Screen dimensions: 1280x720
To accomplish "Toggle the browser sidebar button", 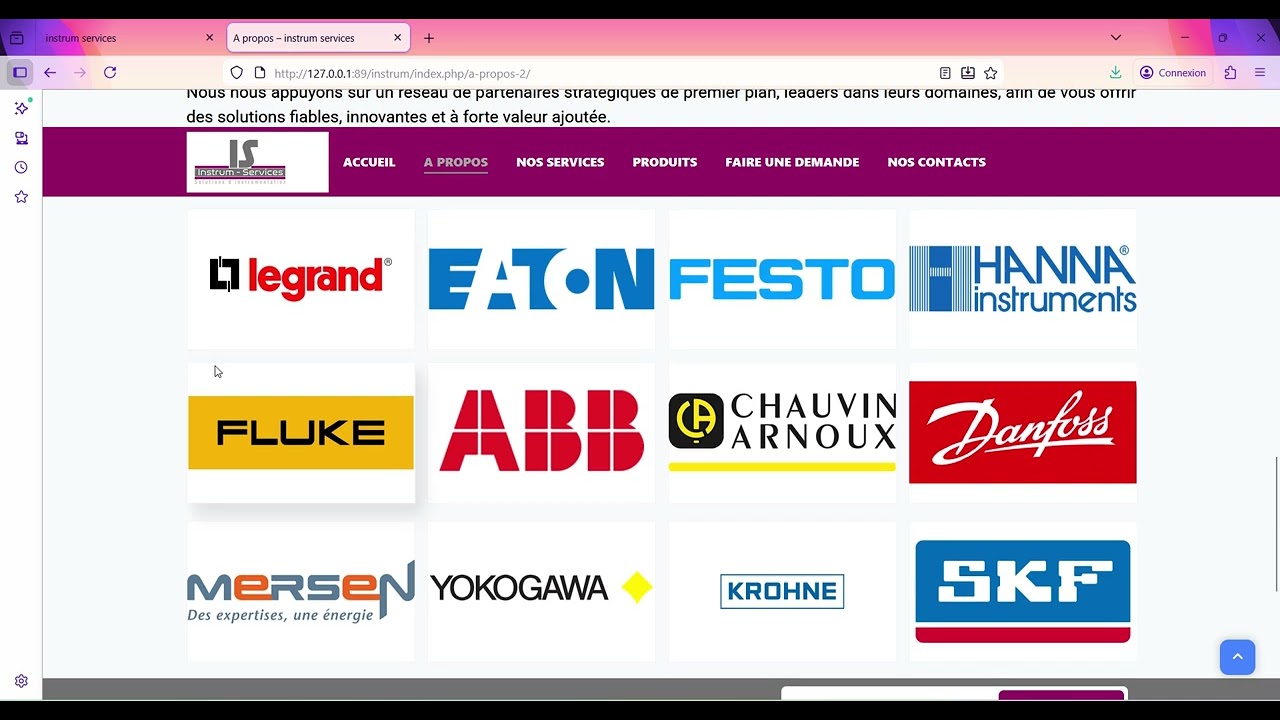I will click(20, 73).
